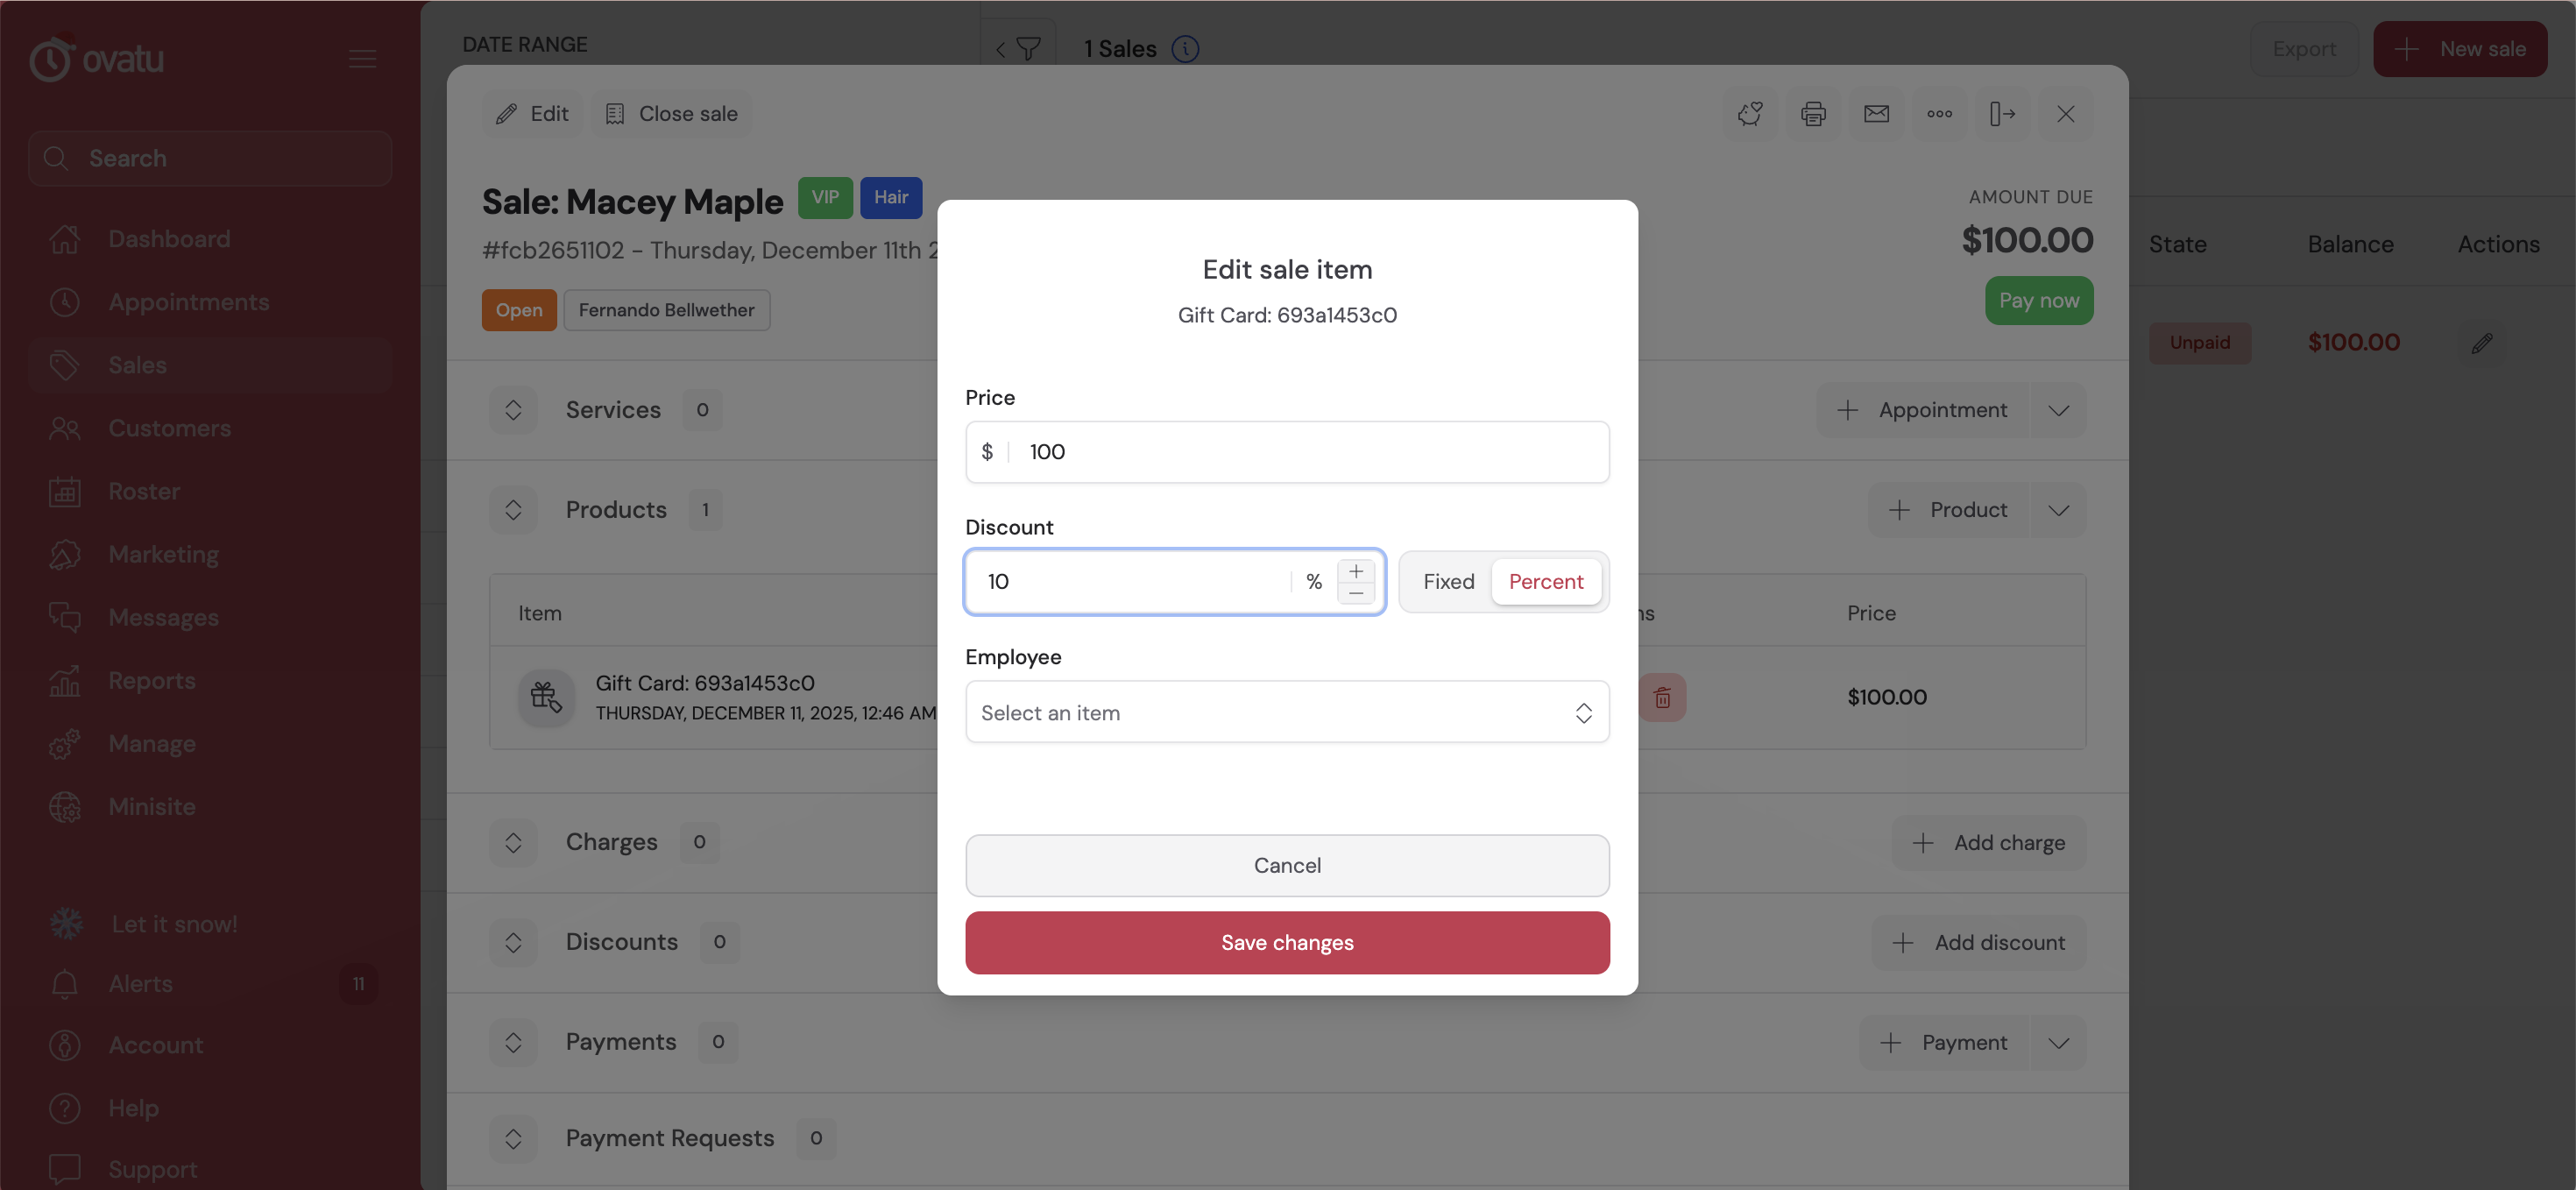Expand the Product button dropdown arrow
This screenshot has height=1190, width=2576.
coord(2058,510)
